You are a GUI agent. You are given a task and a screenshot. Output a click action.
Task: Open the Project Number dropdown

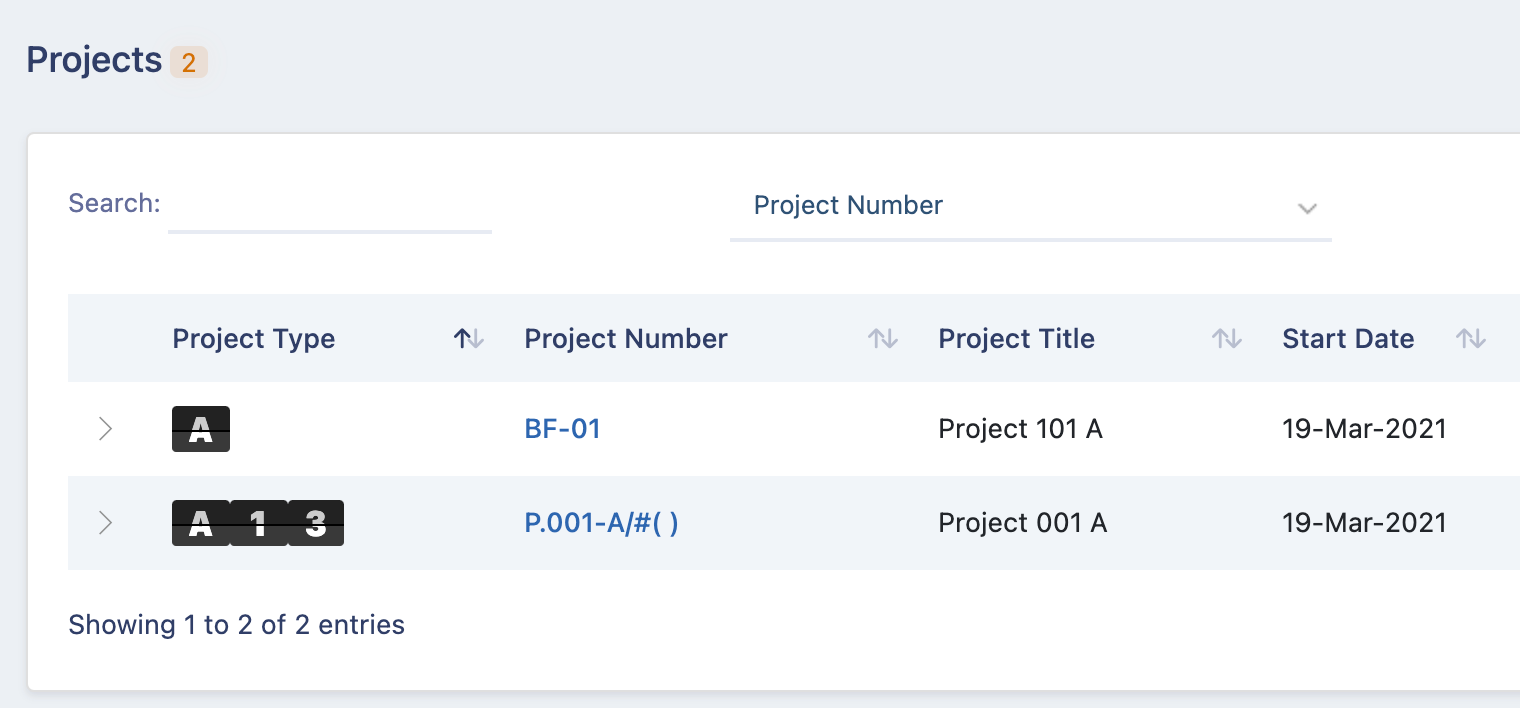pyautogui.click(x=1030, y=206)
